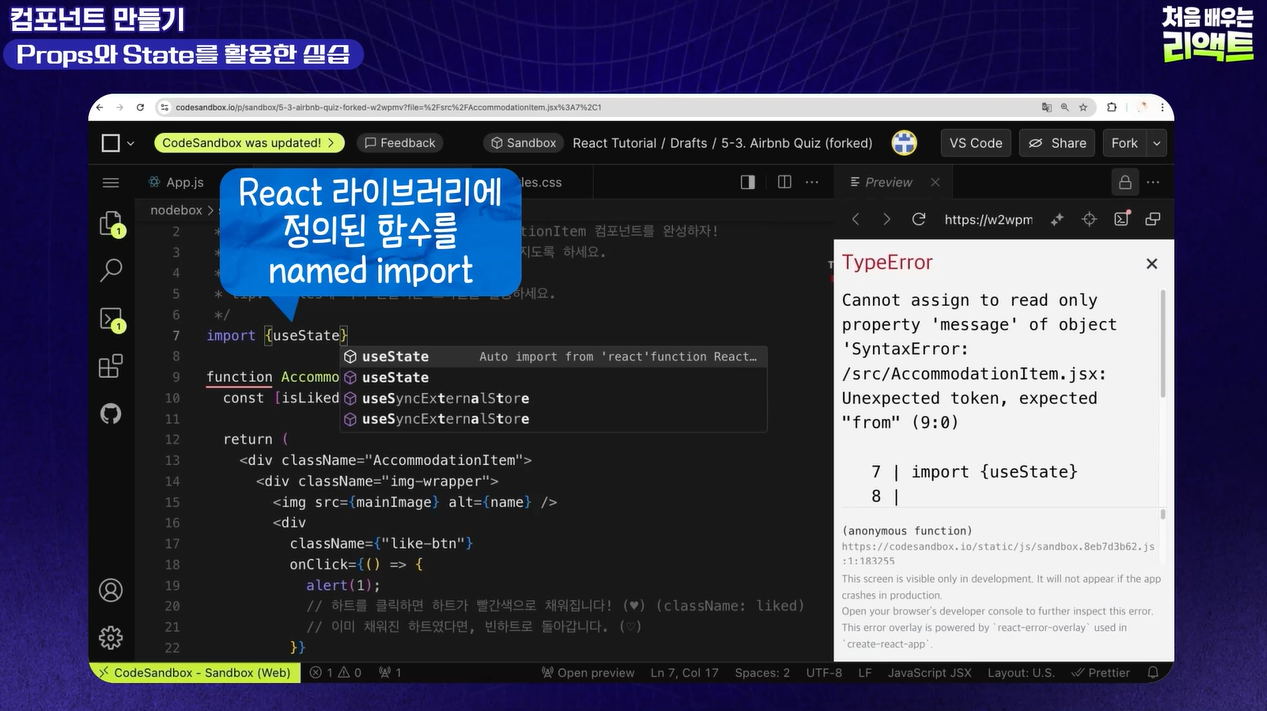Reload the browser page
Image resolution: width=1267 pixels, height=711 pixels.
pyautogui.click(x=139, y=107)
